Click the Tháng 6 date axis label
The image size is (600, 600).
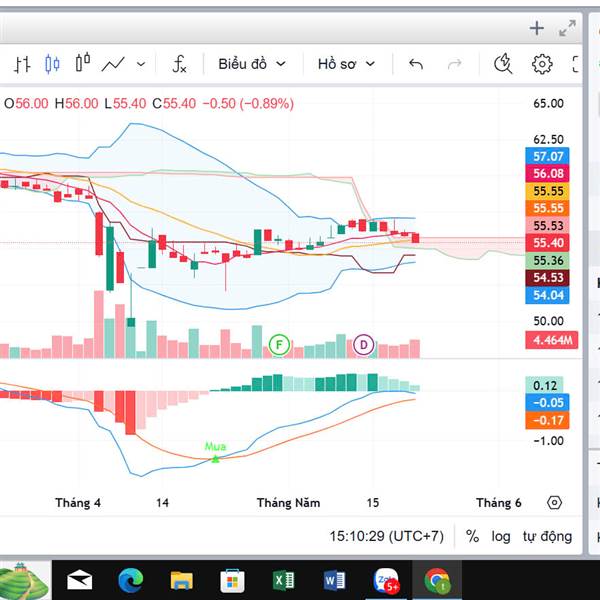point(499,502)
